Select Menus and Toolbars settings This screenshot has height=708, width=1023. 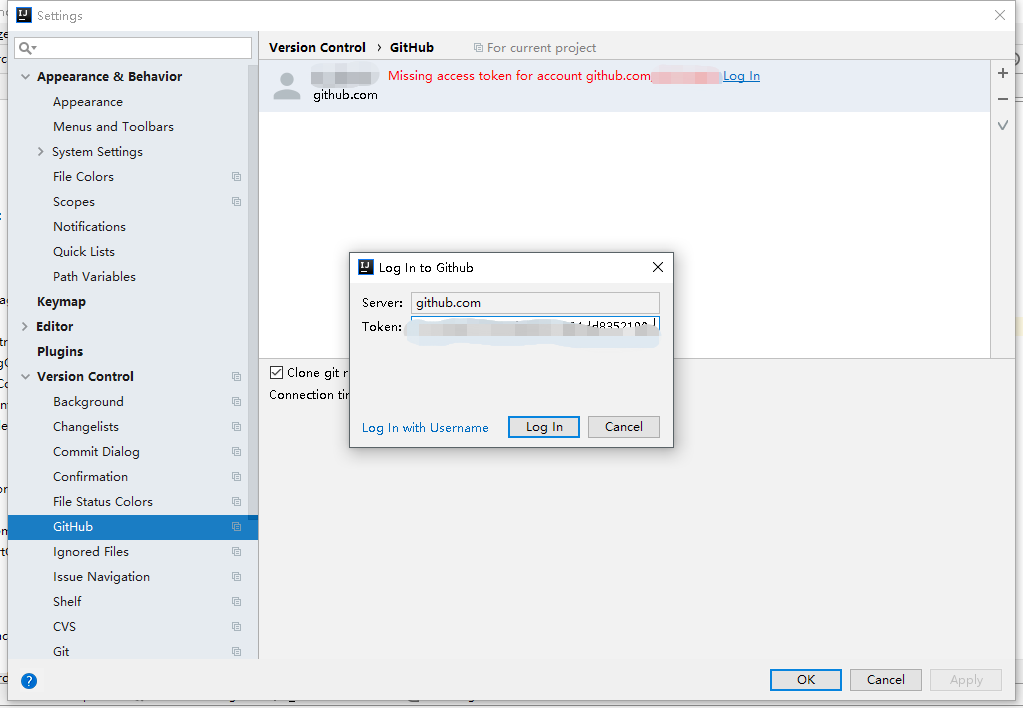tap(114, 127)
